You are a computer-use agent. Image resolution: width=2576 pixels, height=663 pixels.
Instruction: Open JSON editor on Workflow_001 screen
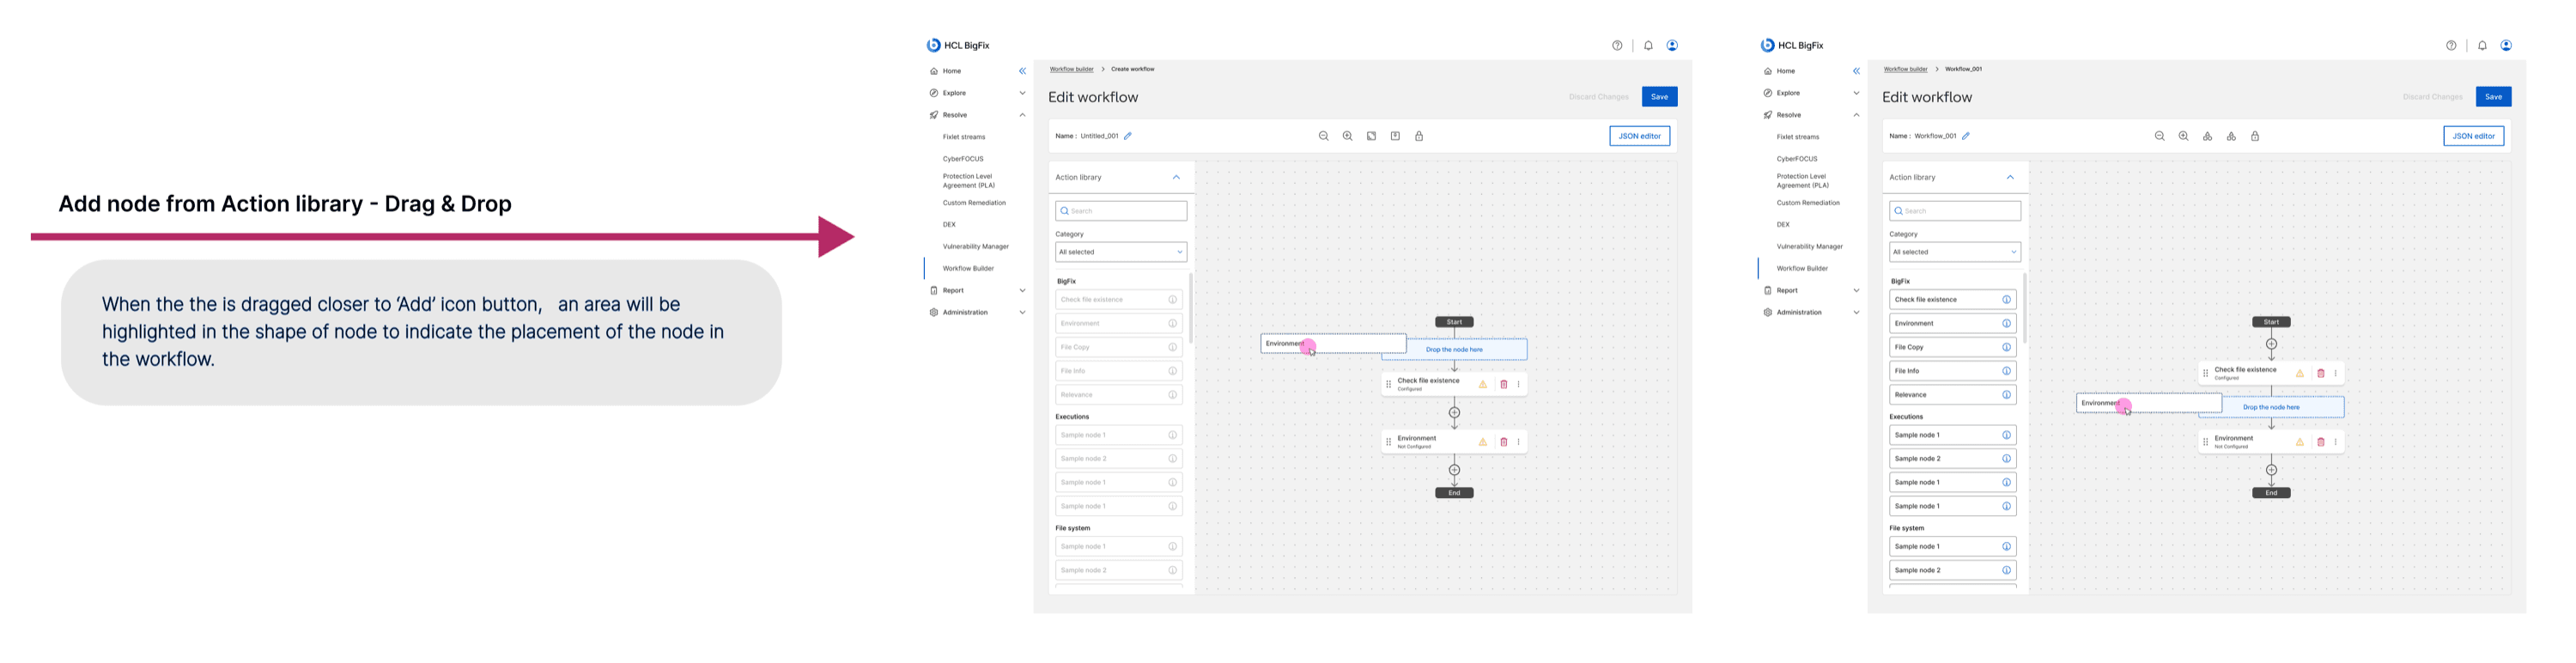click(x=2473, y=136)
